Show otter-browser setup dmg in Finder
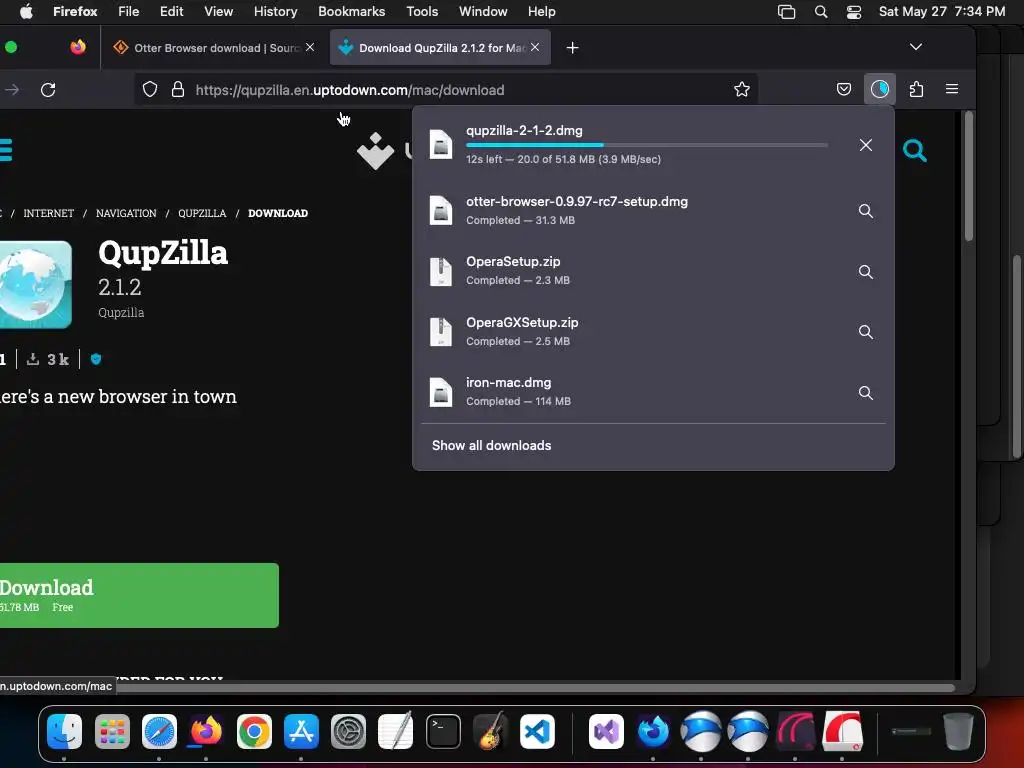 (x=865, y=211)
